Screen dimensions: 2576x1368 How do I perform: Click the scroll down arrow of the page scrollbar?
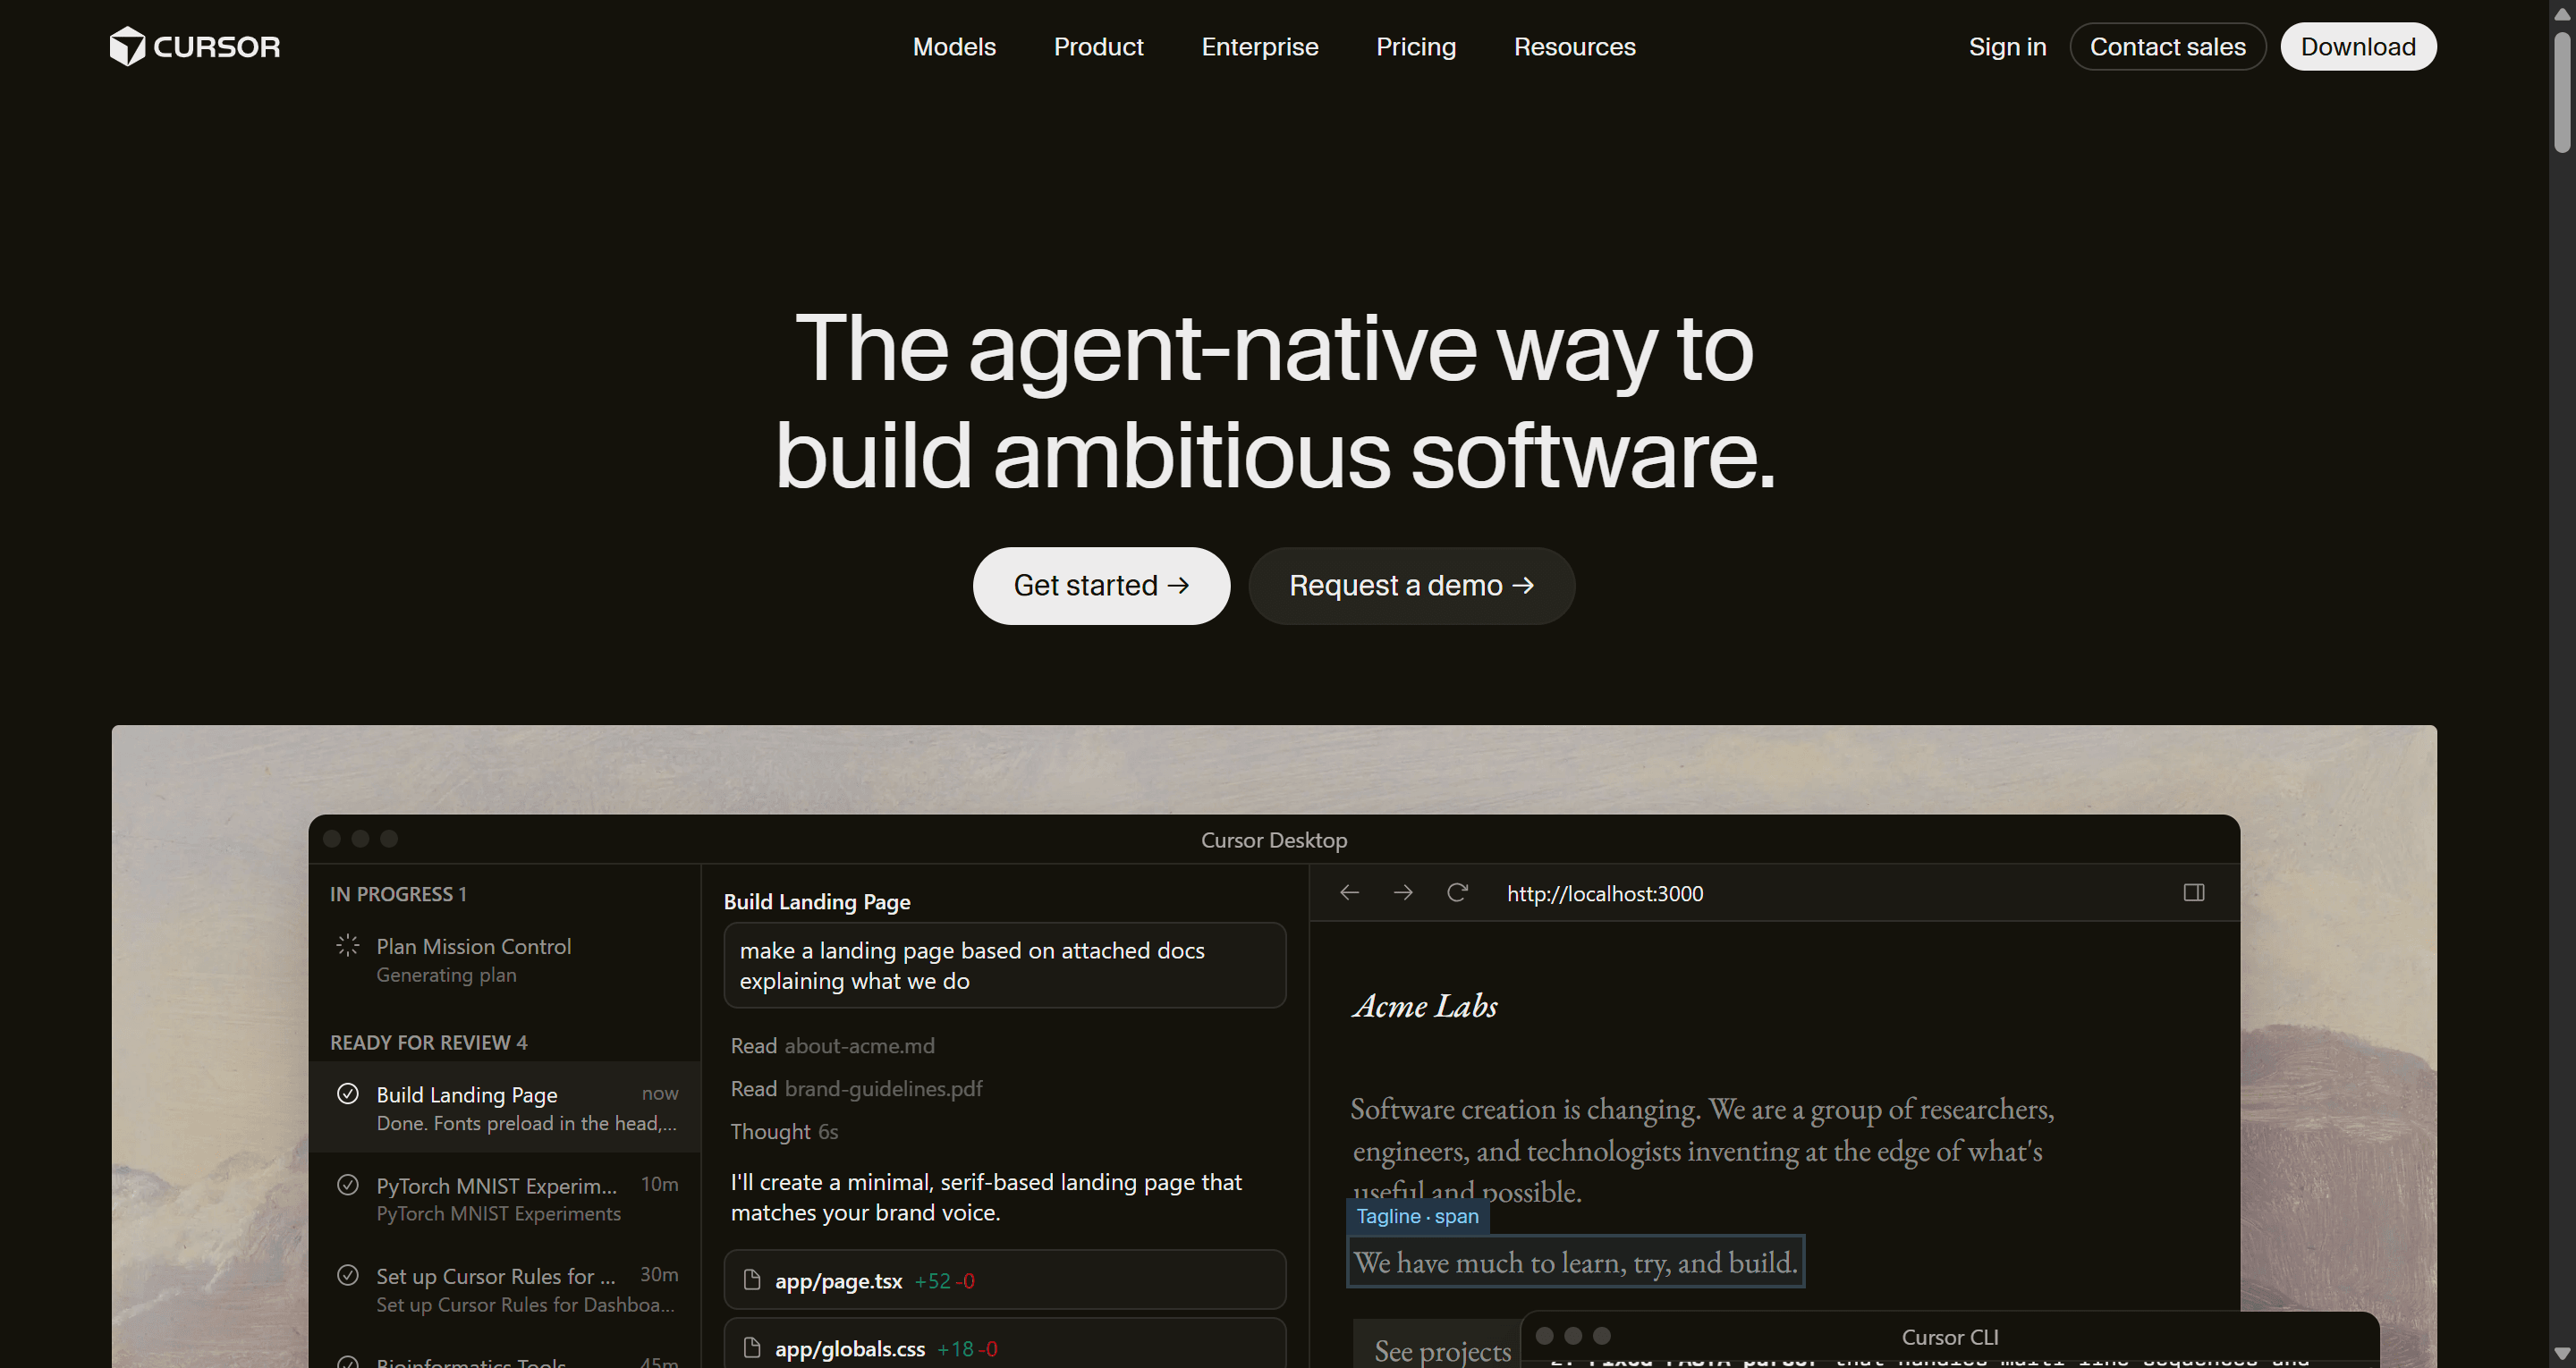click(2562, 1354)
